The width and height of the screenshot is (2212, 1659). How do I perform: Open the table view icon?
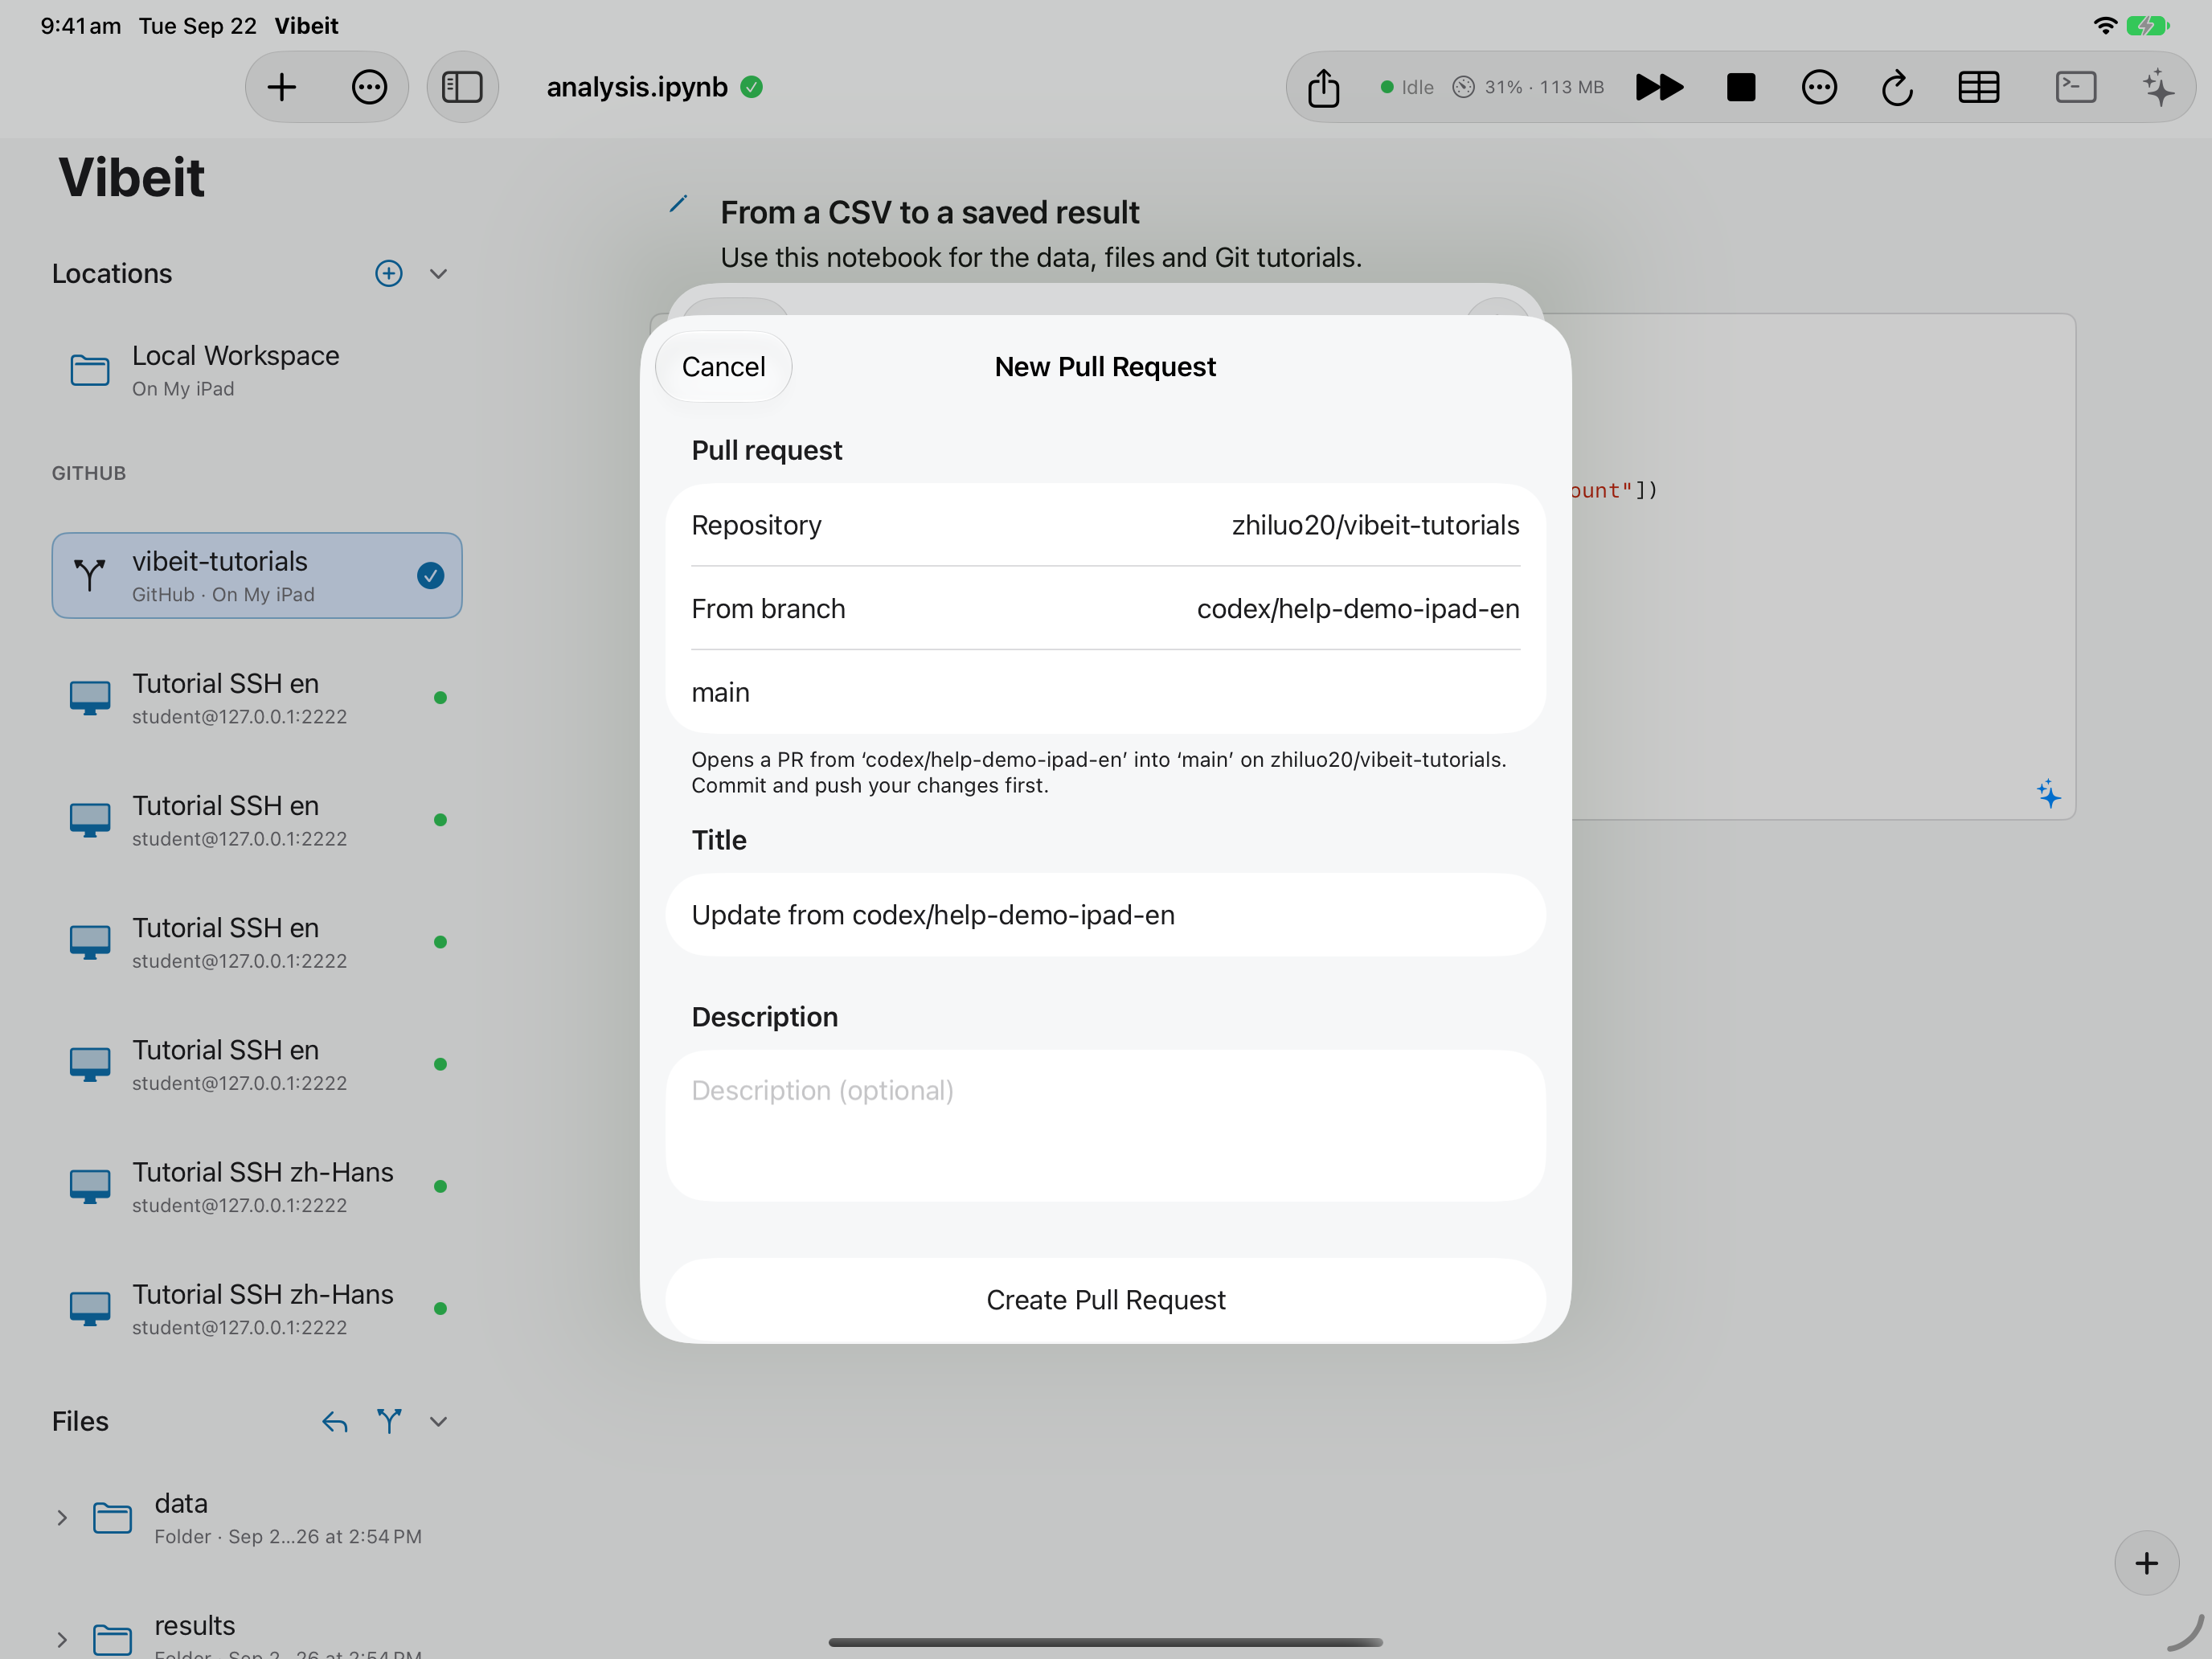coord(1978,87)
